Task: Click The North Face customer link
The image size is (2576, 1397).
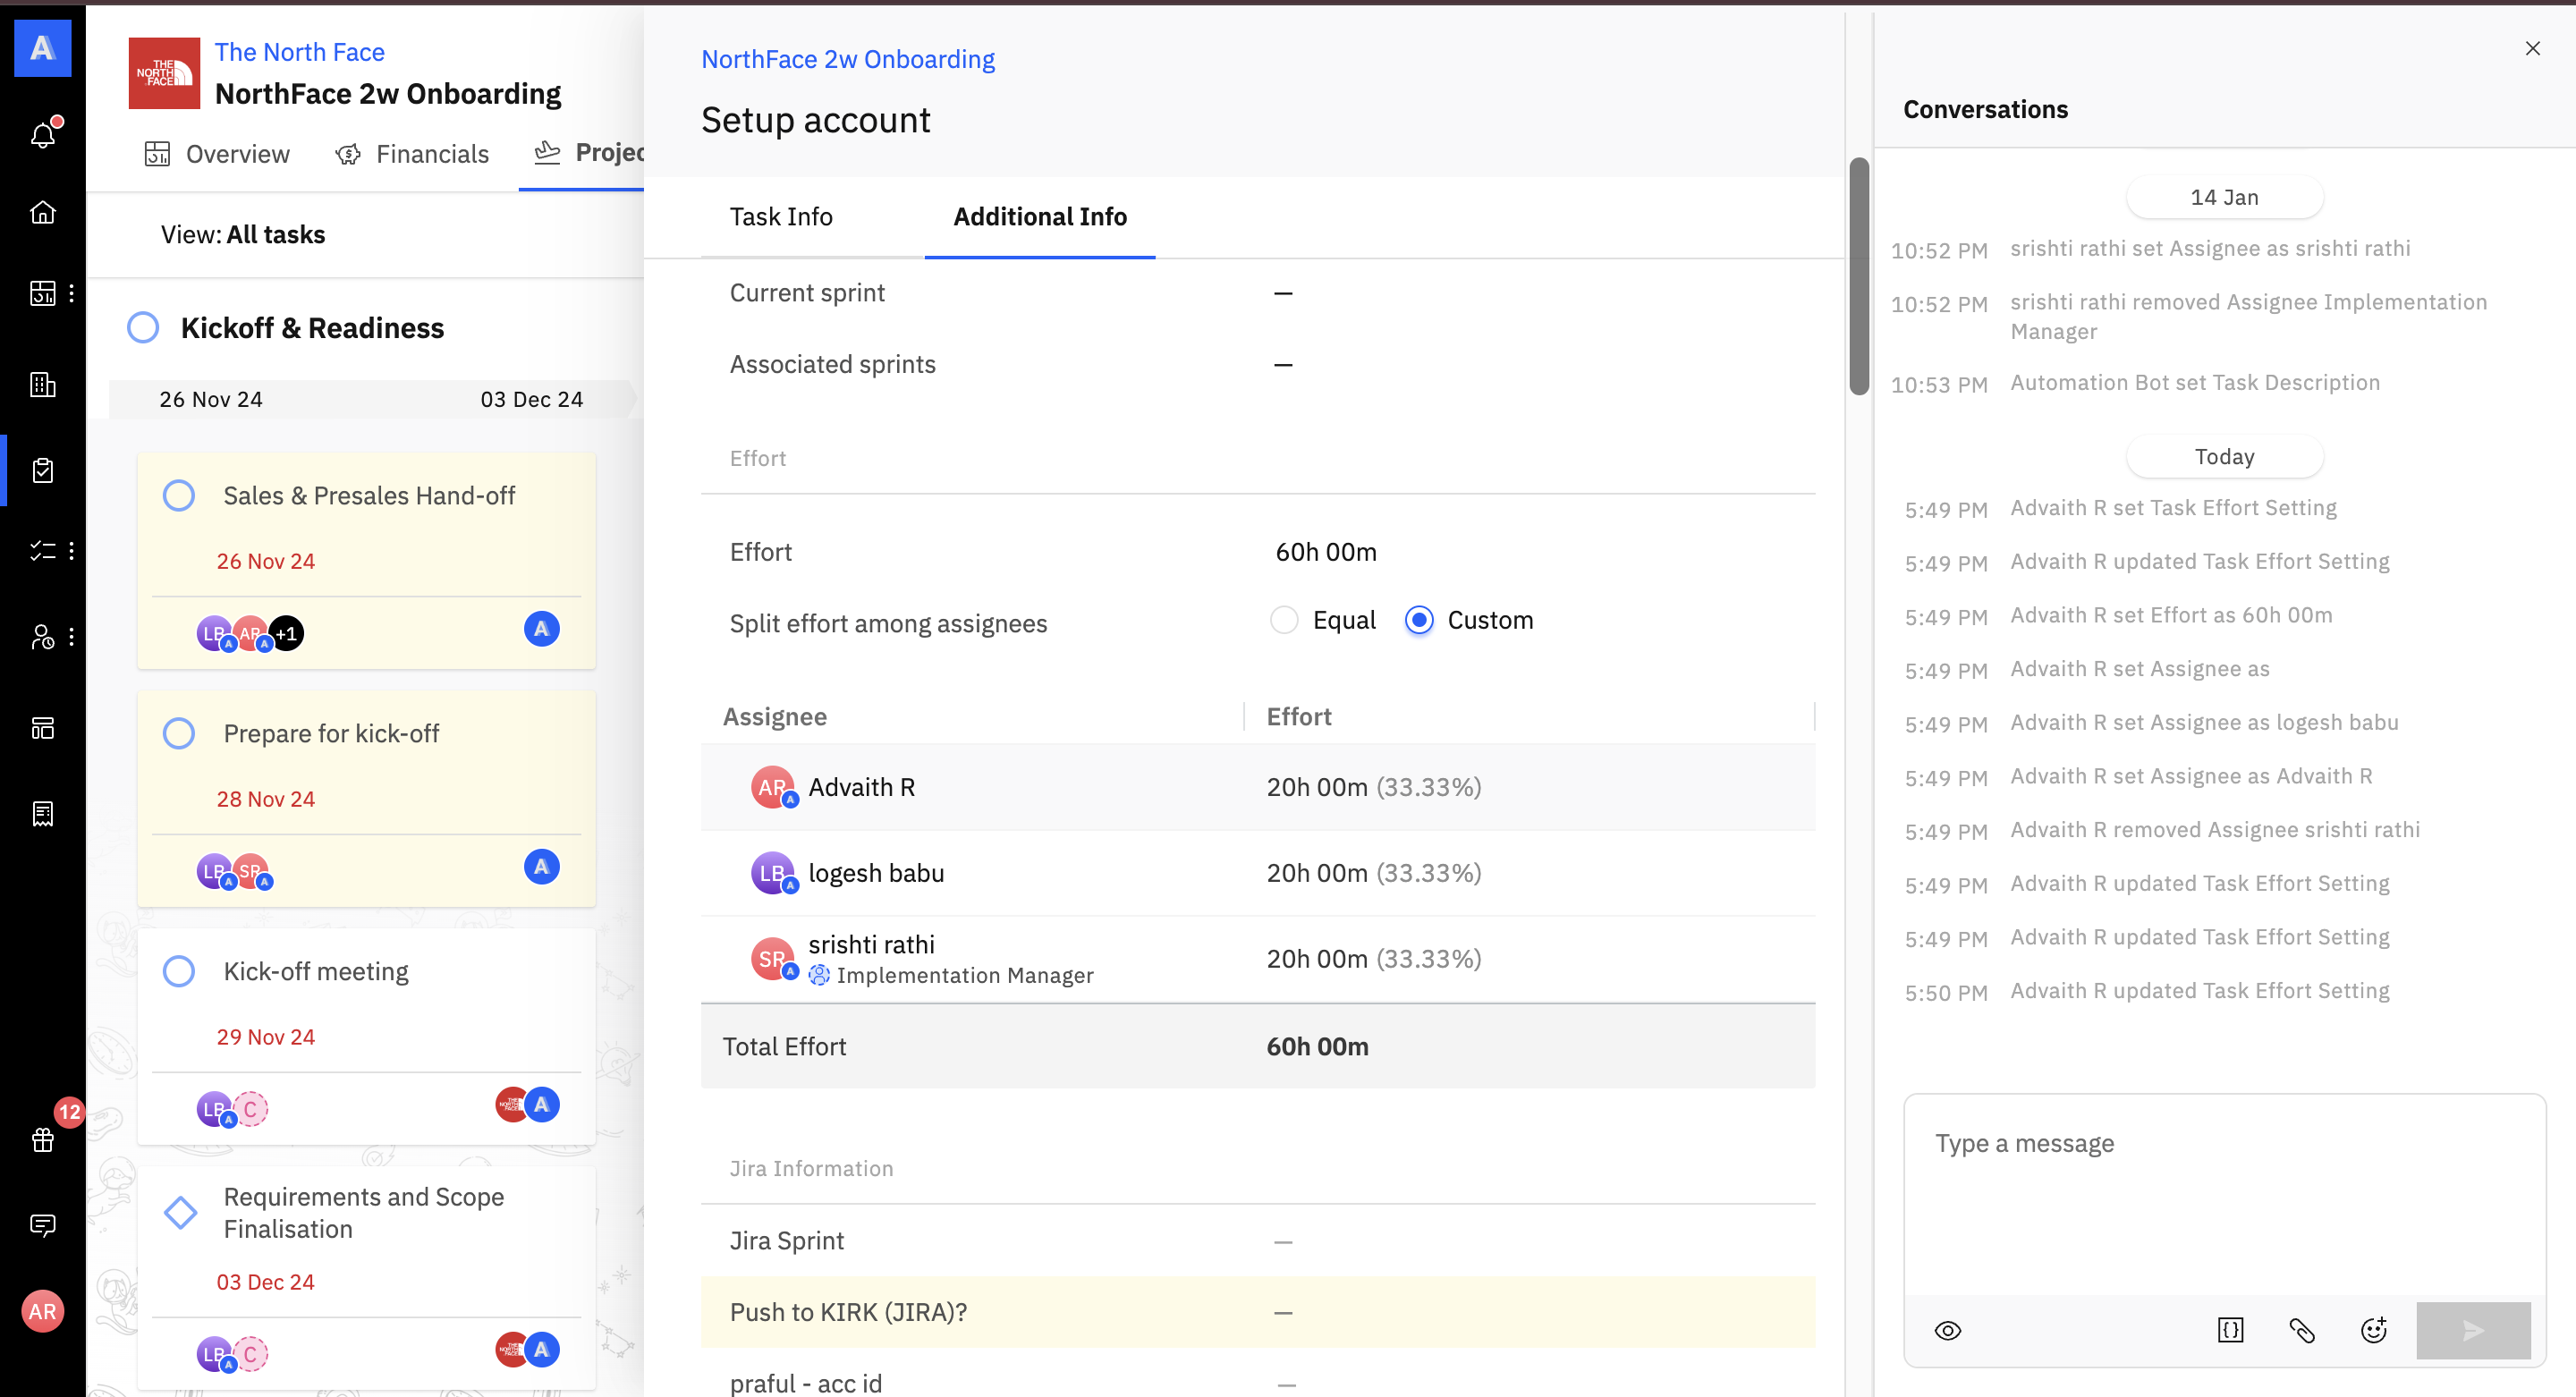Action: (x=299, y=52)
